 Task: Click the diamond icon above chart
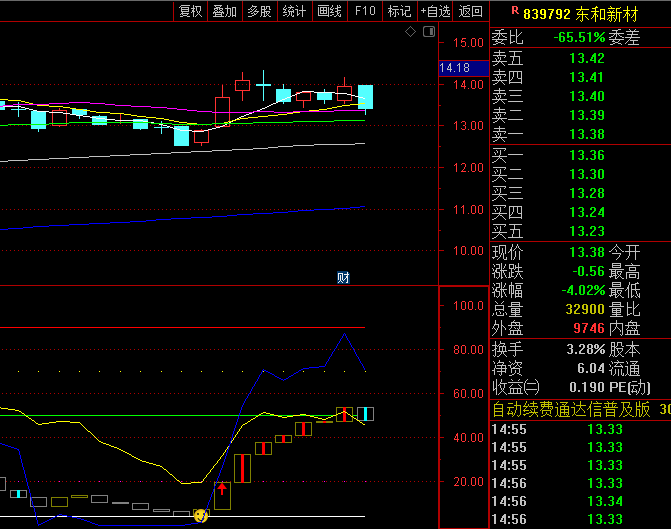coord(410,32)
